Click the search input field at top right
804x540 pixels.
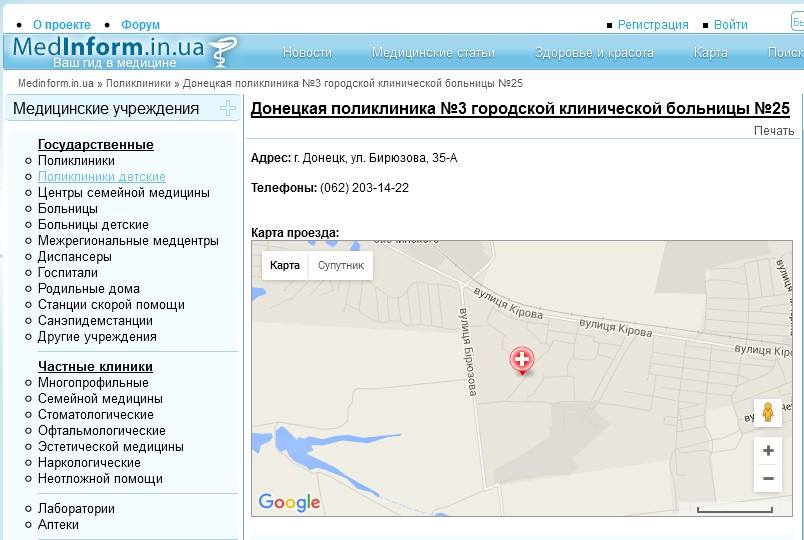(797, 23)
